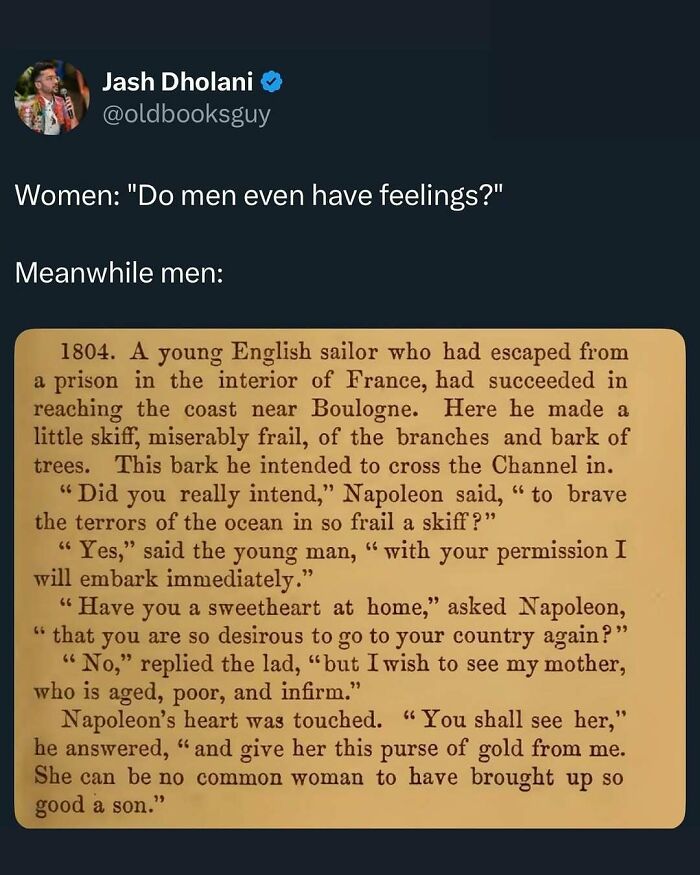Viewport: 700px width, 875px height.
Task: Click the @oldbooksguy handle
Action: coord(186,114)
